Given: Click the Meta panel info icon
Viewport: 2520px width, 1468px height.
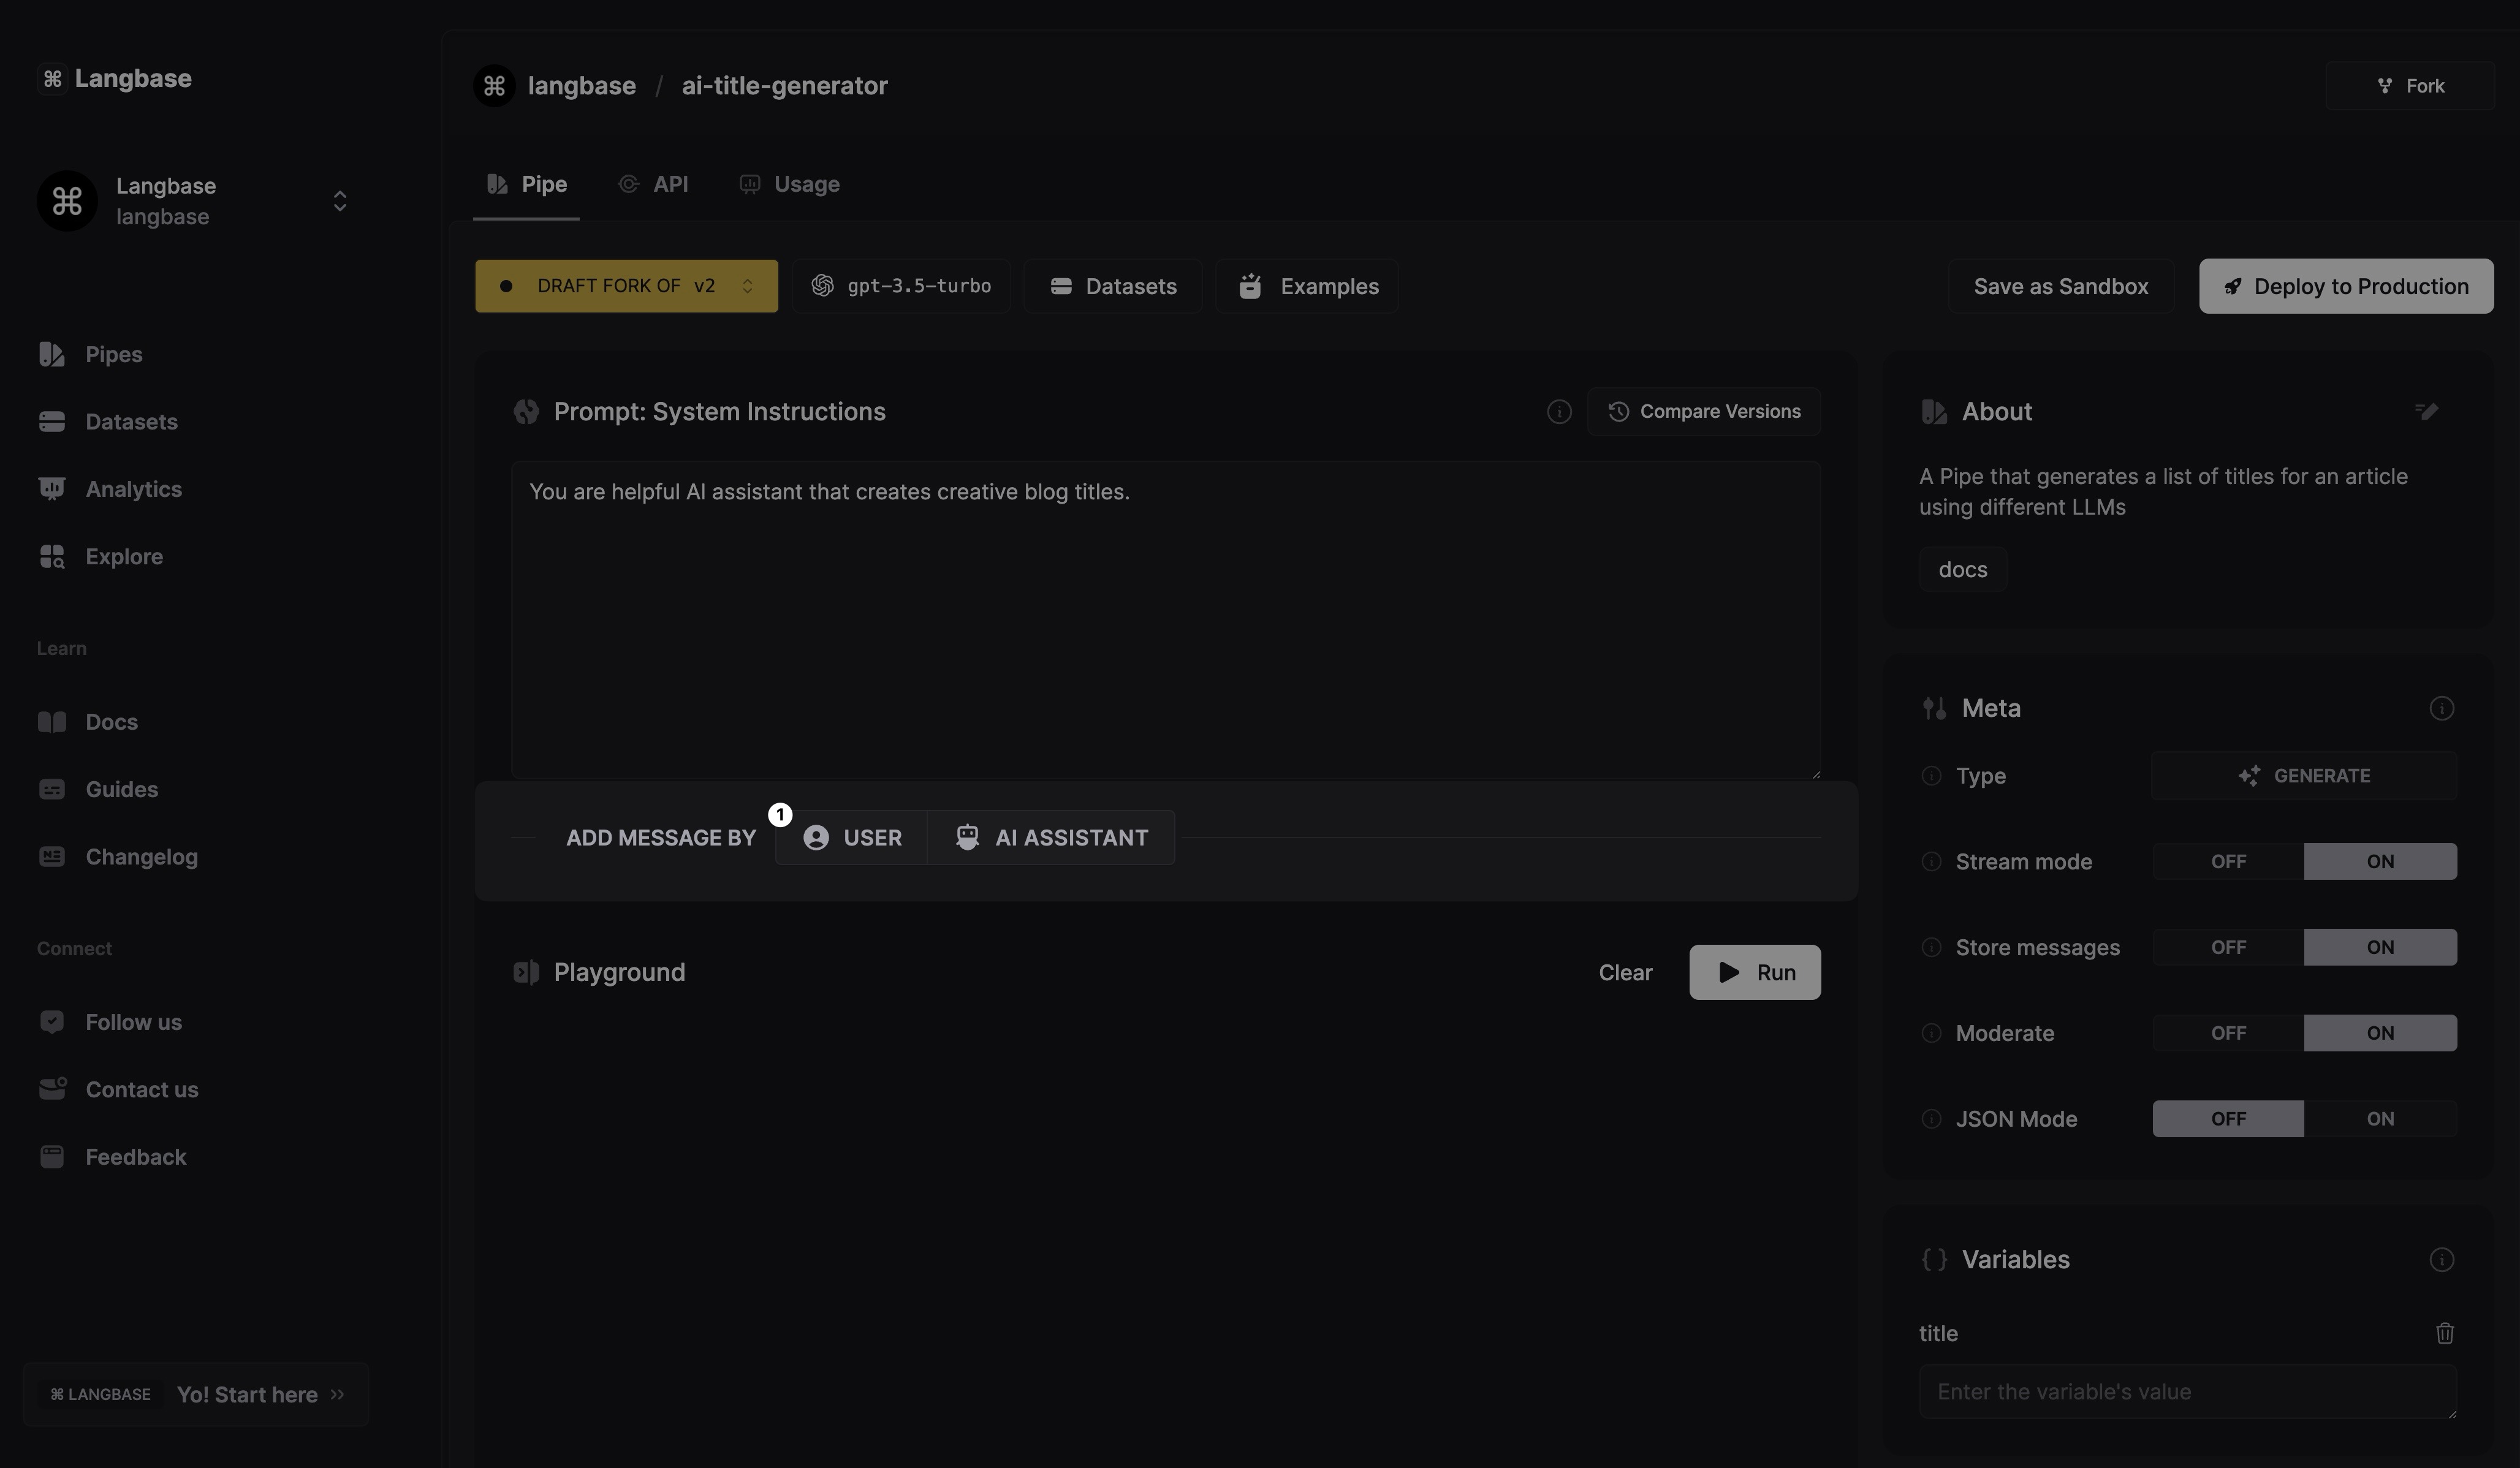Looking at the screenshot, I should pyautogui.click(x=2441, y=708).
